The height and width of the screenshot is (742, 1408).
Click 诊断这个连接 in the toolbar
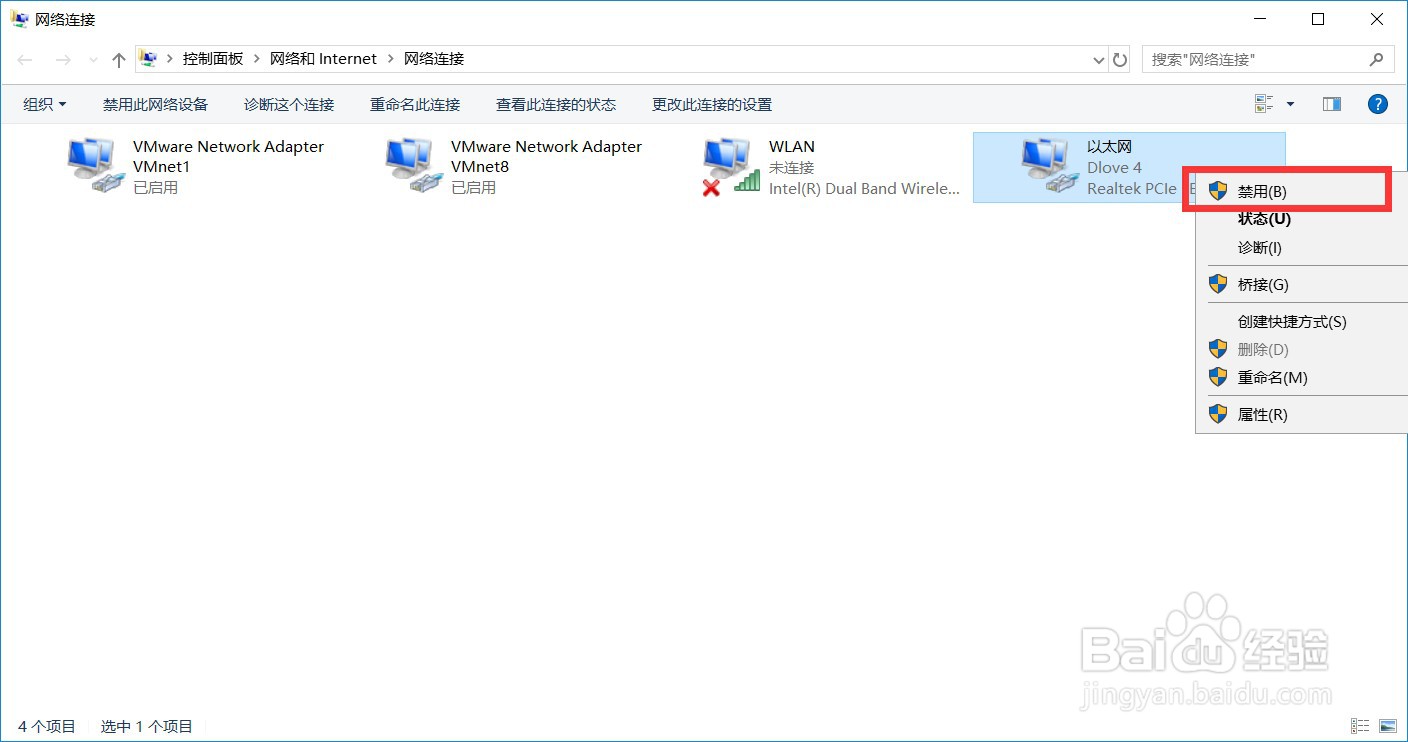click(x=289, y=104)
